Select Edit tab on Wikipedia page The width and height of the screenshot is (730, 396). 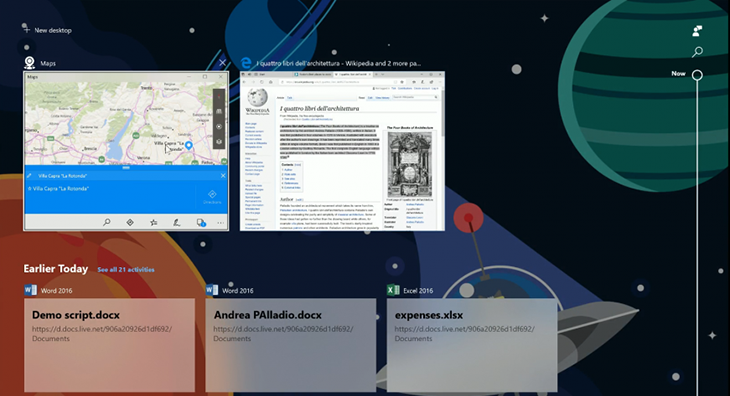tap(371, 98)
